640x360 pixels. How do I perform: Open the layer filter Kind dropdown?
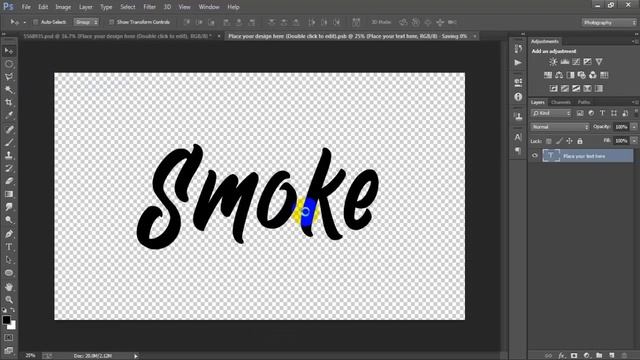(x=551, y=113)
